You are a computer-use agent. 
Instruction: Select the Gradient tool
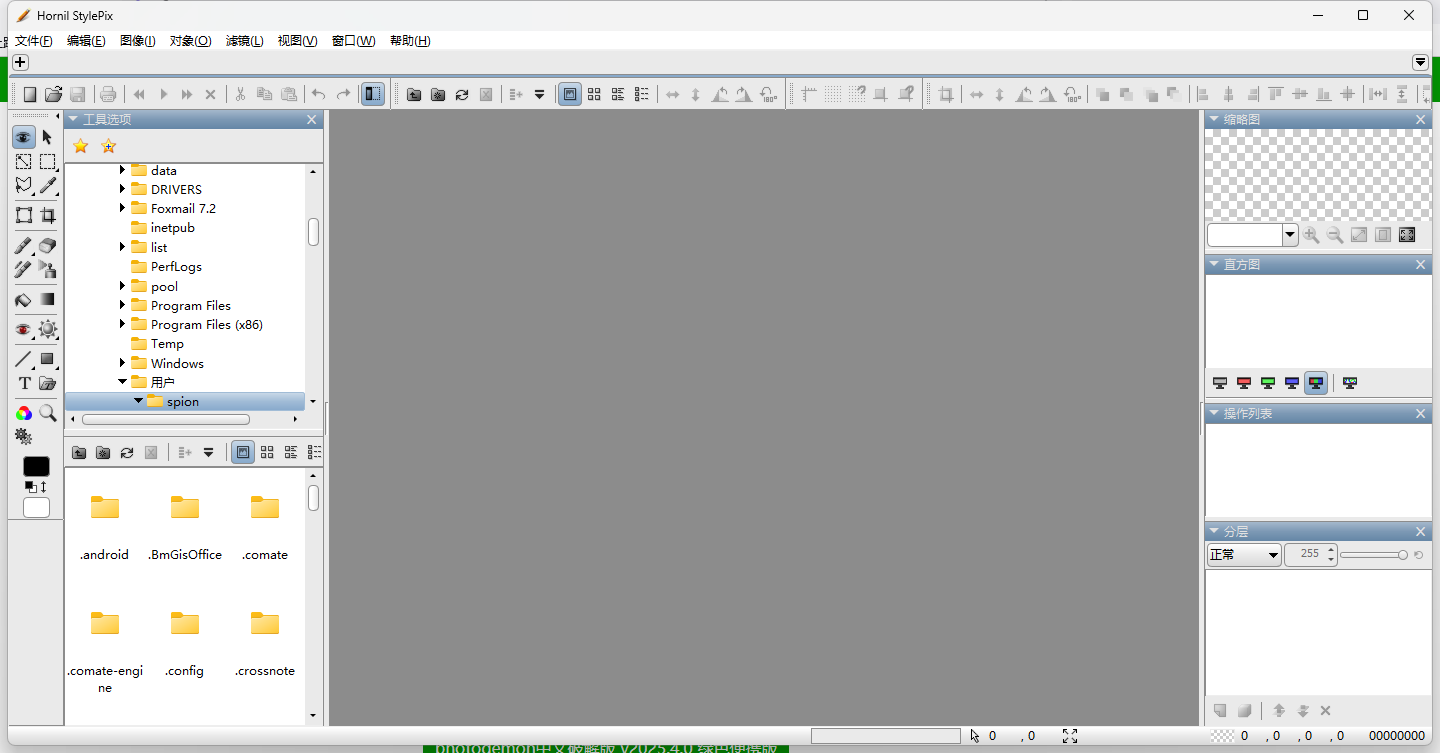47,299
